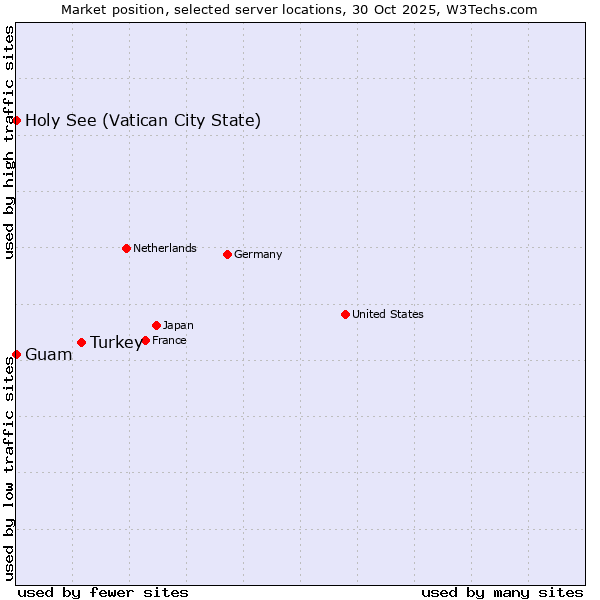600x600 pixels.
Task: Select the Guam red marker
Action: (x=17, y=354)
